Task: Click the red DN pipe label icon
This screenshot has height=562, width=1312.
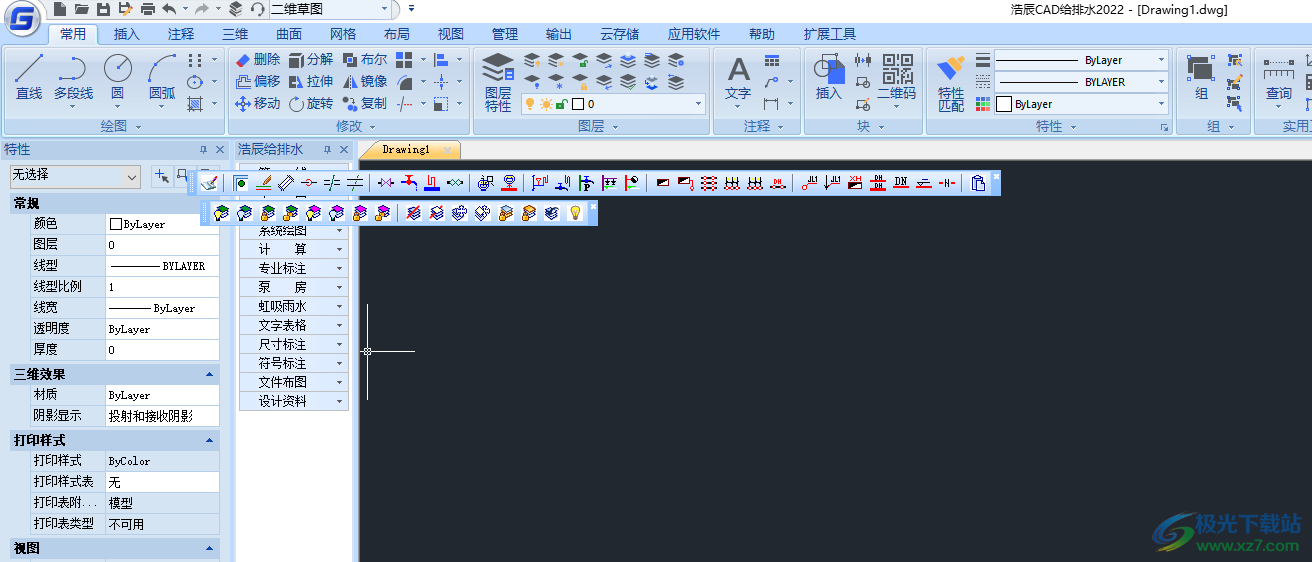Action: pyautogui.click(x=900, y=183)
